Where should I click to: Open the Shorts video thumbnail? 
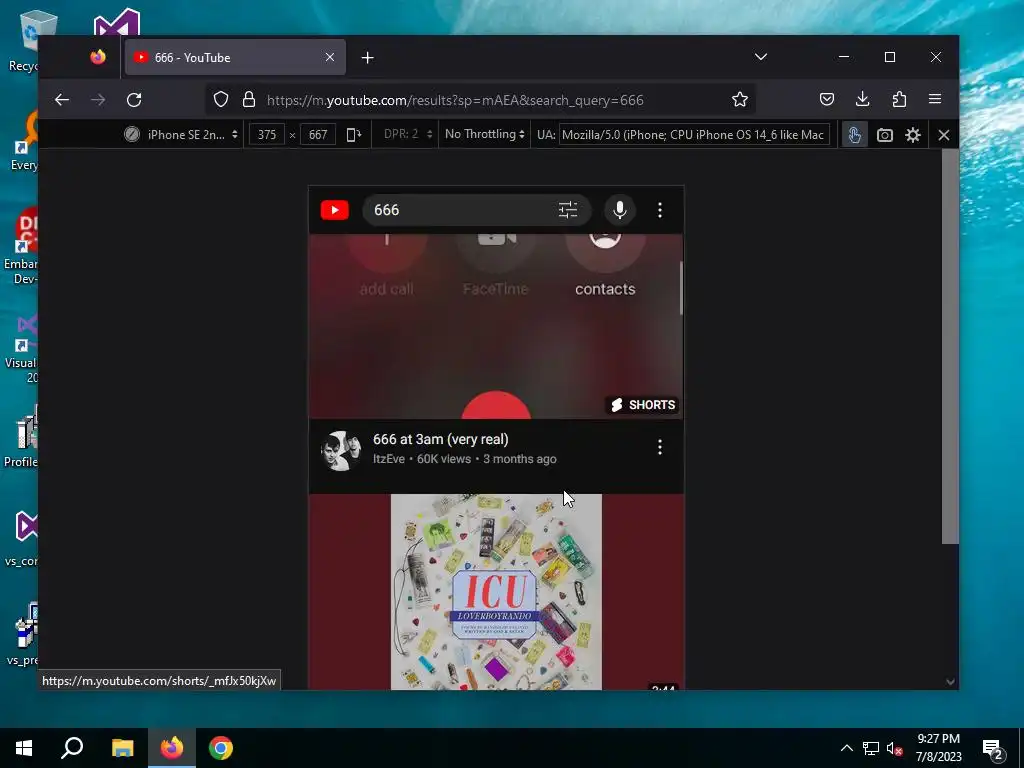tap(496, 327)
